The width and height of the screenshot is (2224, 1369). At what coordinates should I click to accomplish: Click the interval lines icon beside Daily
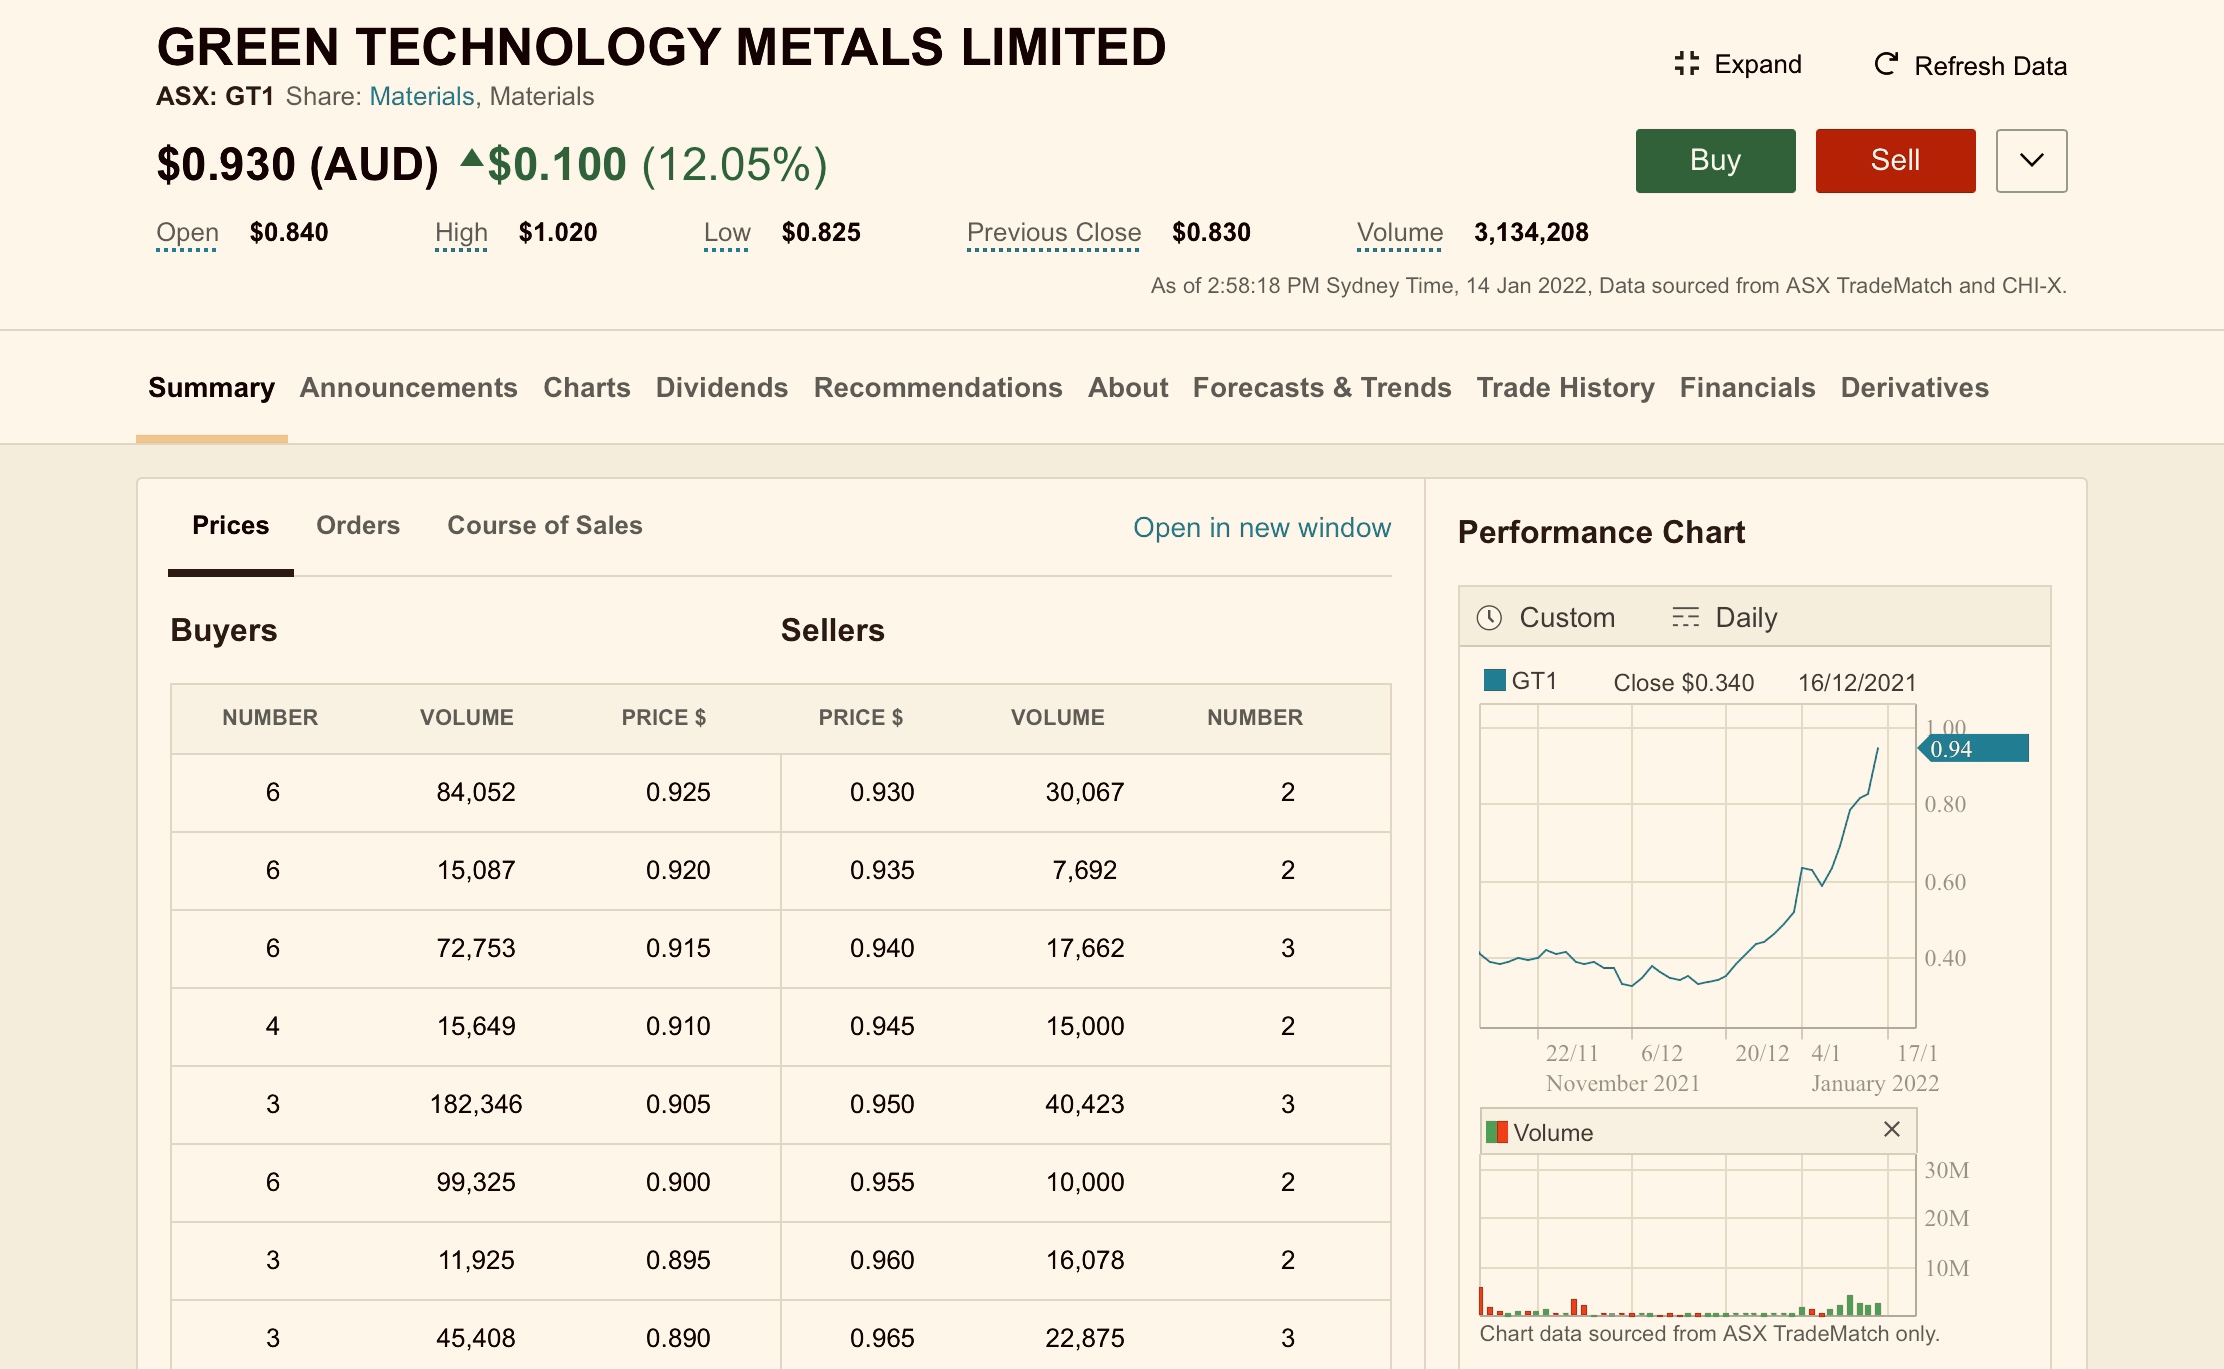(1685, 618)
